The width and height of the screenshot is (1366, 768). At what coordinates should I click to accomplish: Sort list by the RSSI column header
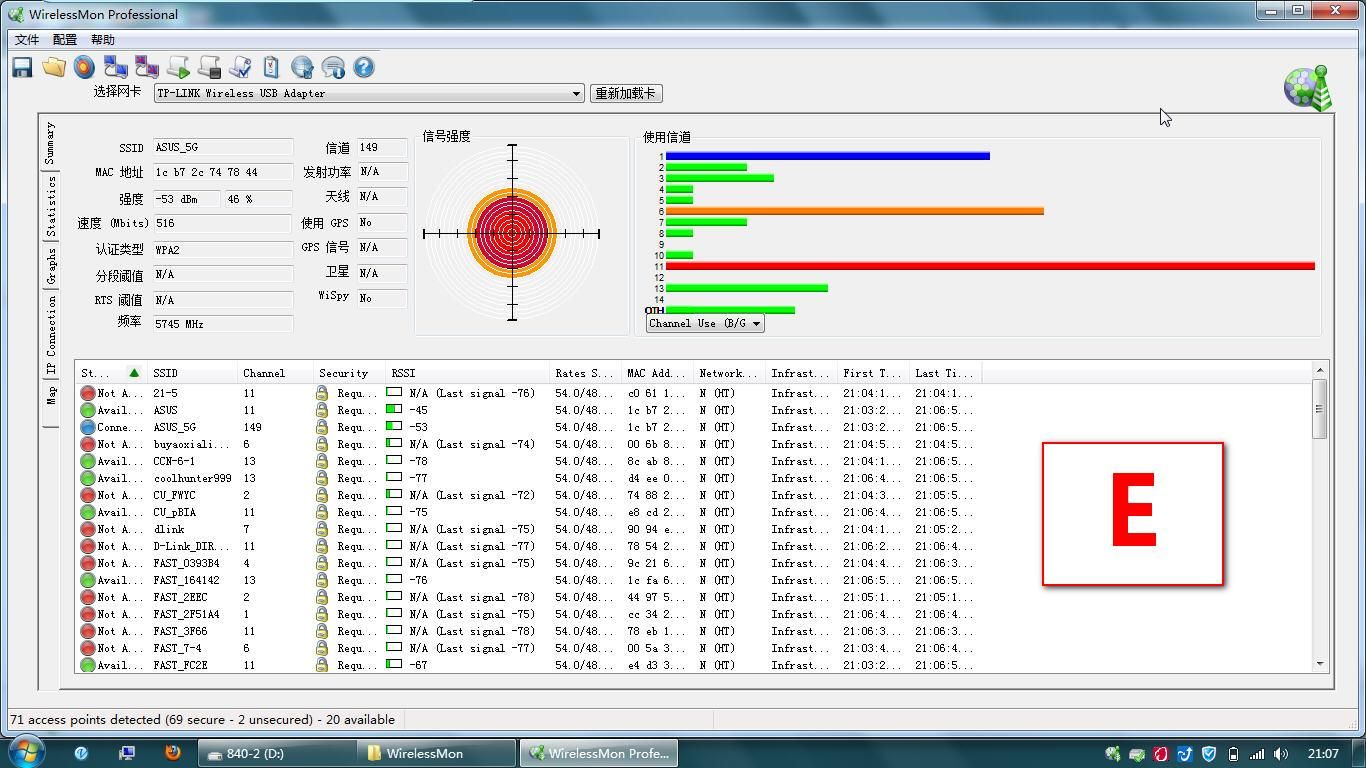(467, 373)
